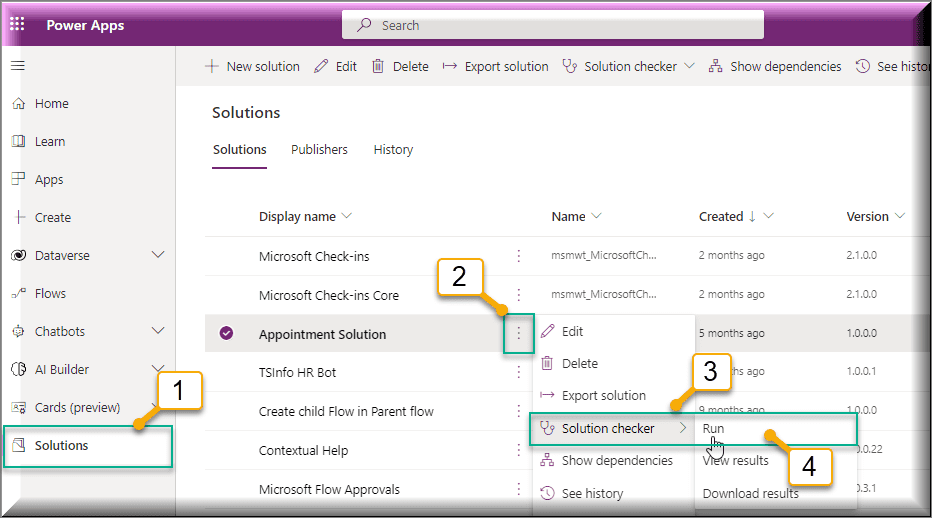Switch to the Publishers tab
The height and width of the screenshot is (518, 932).
pyautogui.click(x=319, y=149)
